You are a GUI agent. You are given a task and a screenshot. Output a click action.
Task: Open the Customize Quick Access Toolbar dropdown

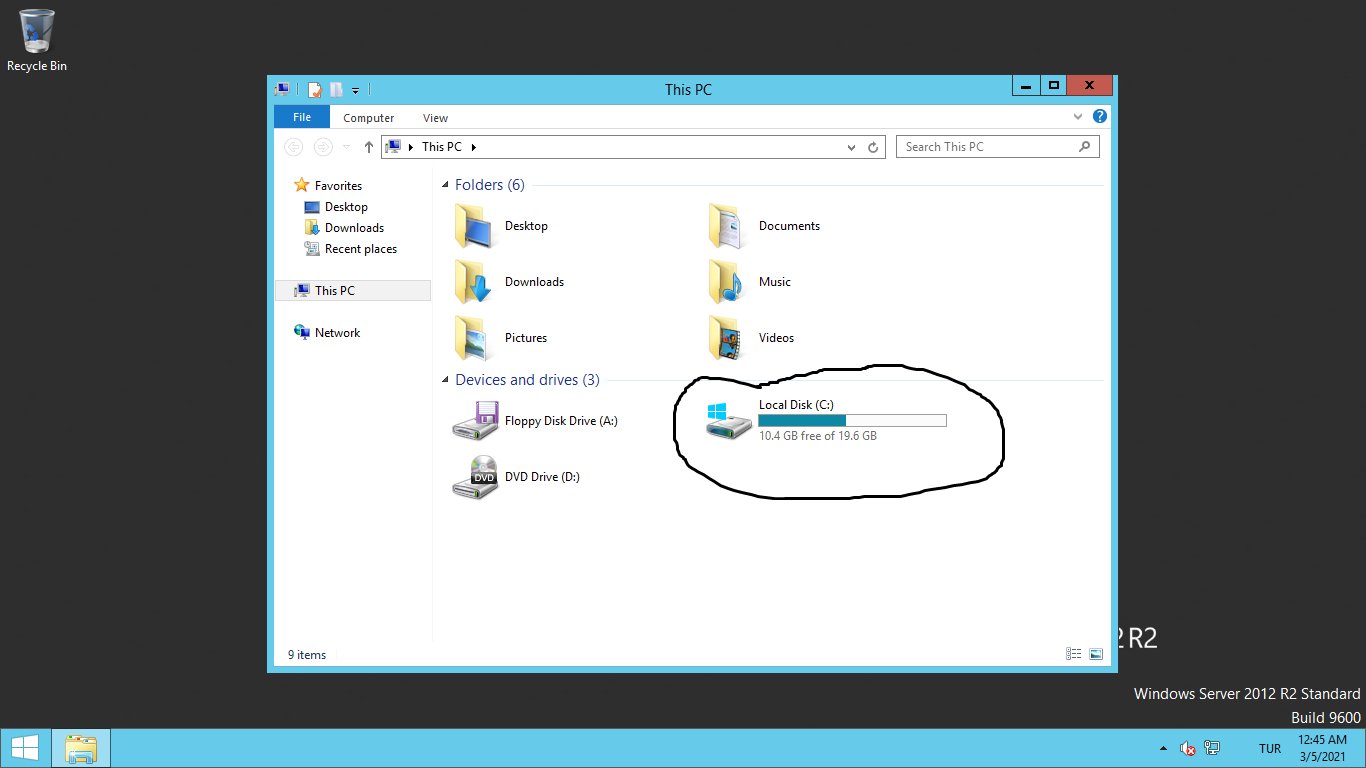pyautogui.click(x=355, y=91)
